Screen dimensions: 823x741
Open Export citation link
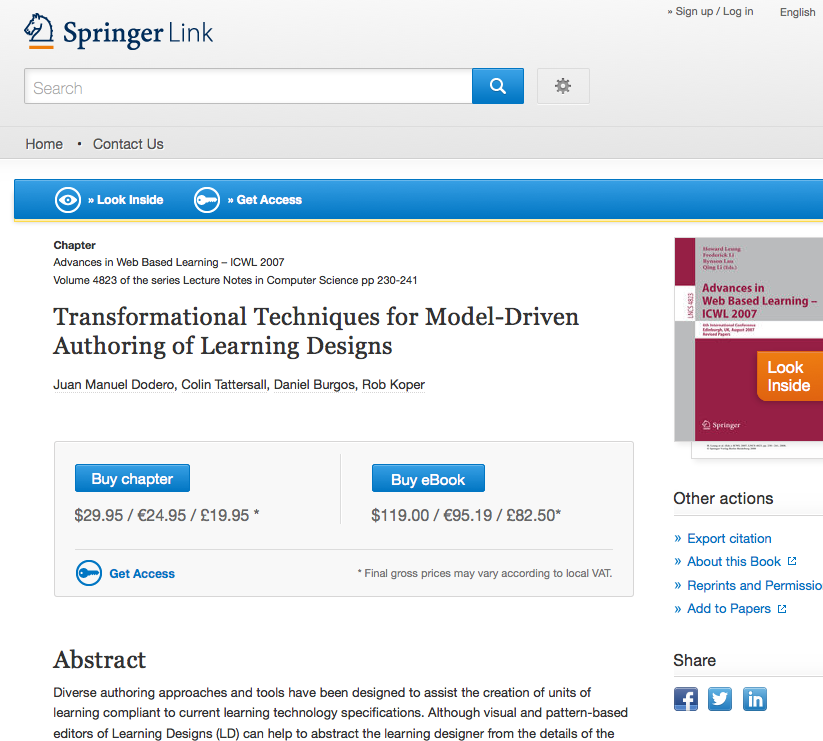[x=729, y=538]
